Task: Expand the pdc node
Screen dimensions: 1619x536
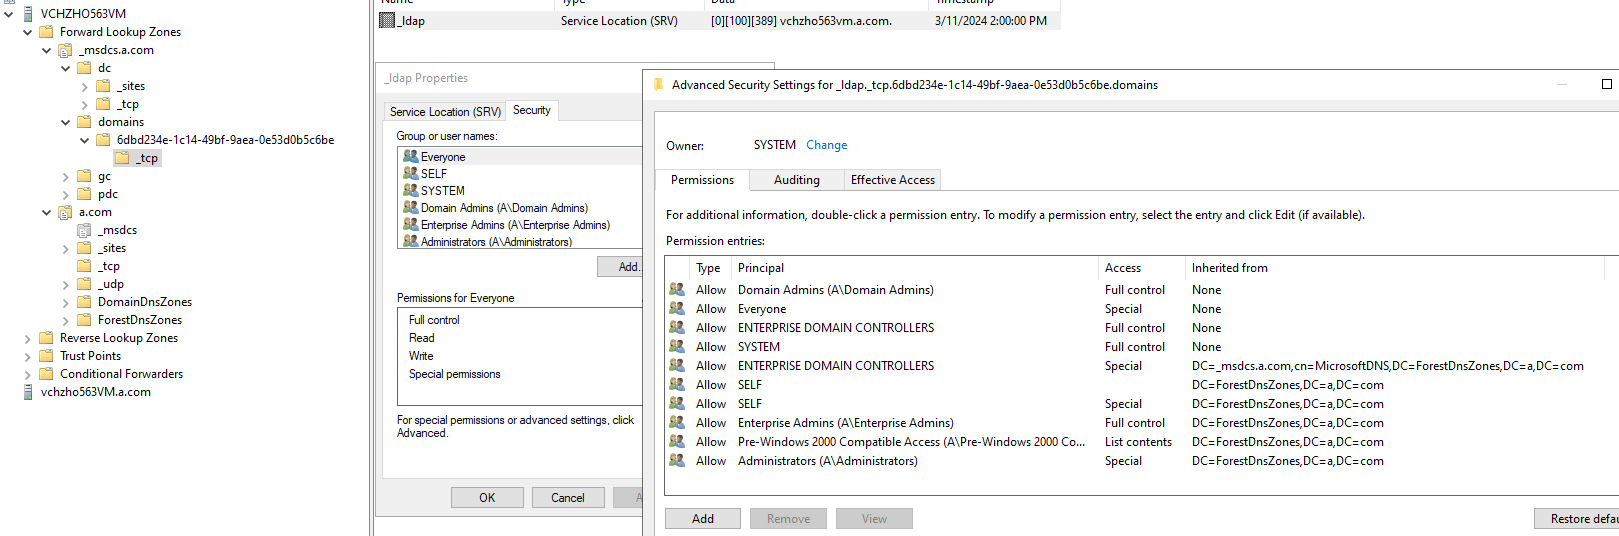Action: tap(66, 194)
